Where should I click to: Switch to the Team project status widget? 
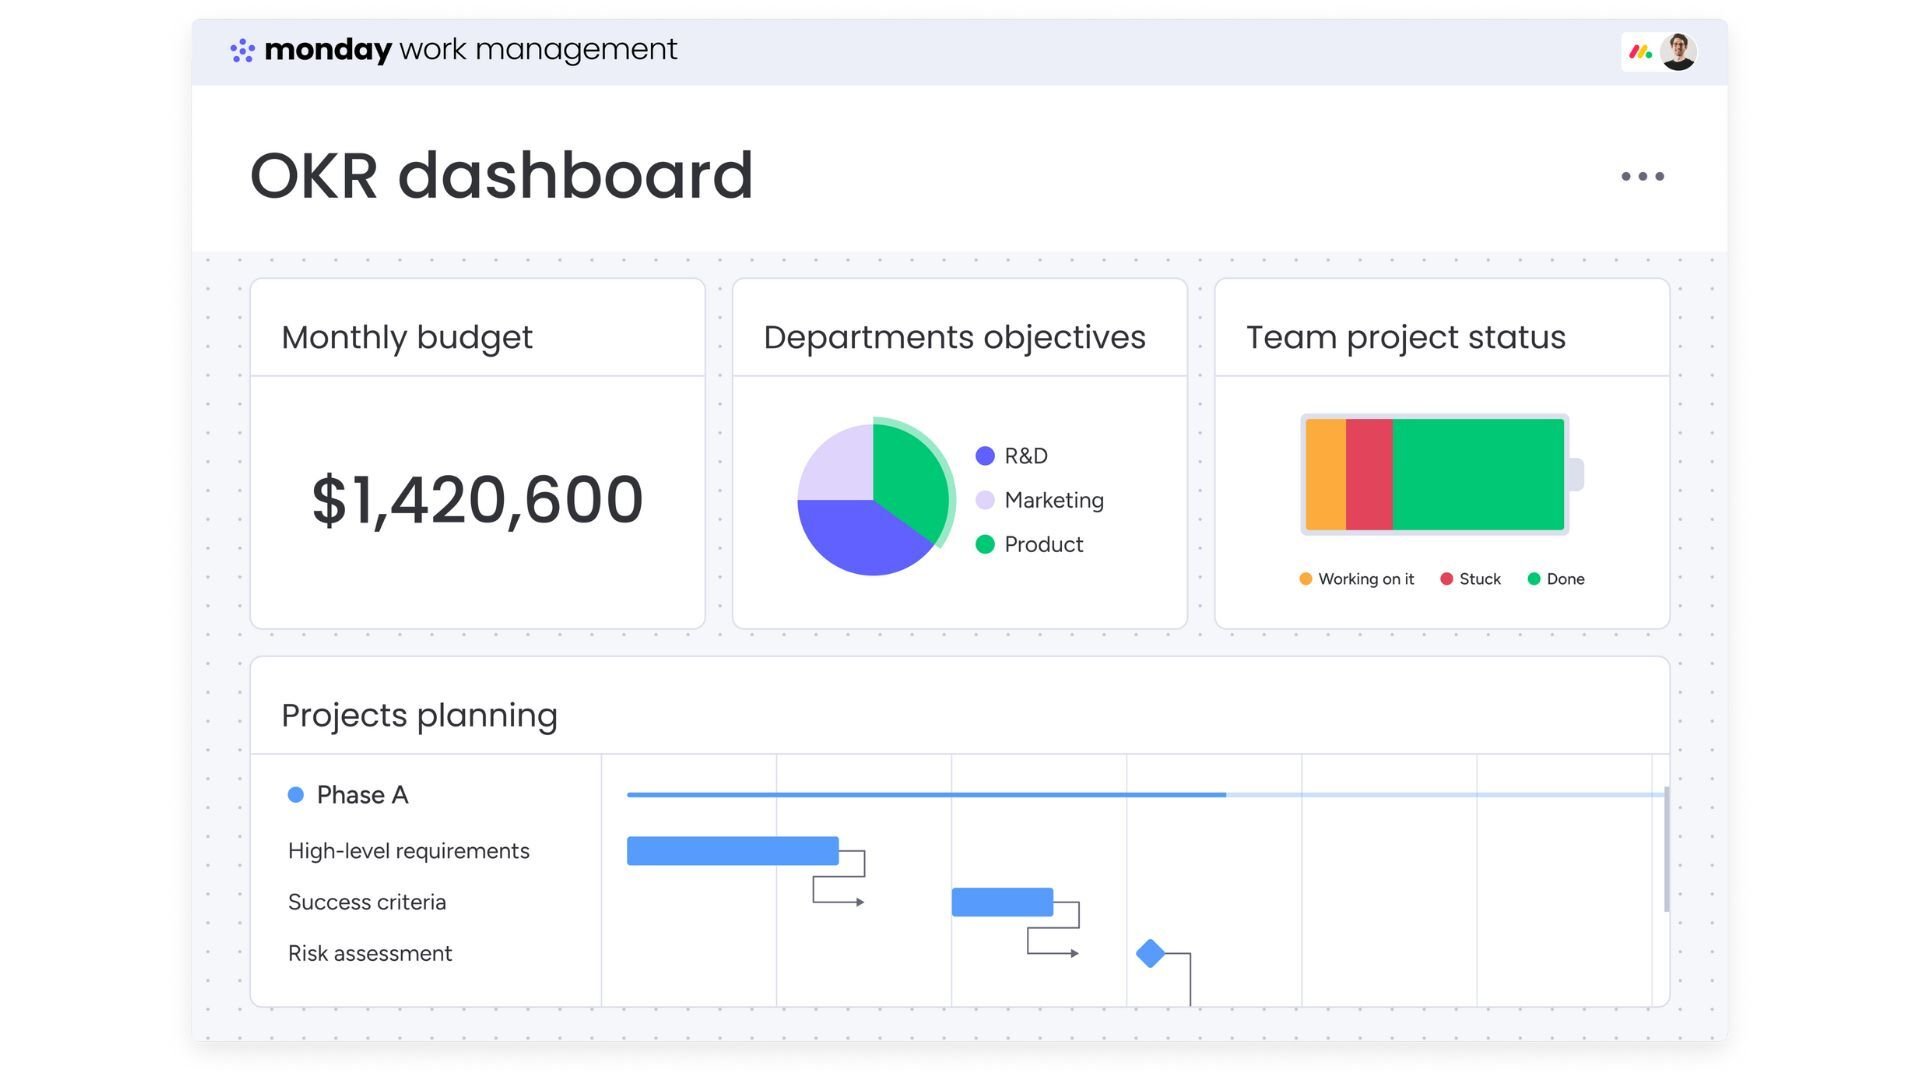[1405, 337]
